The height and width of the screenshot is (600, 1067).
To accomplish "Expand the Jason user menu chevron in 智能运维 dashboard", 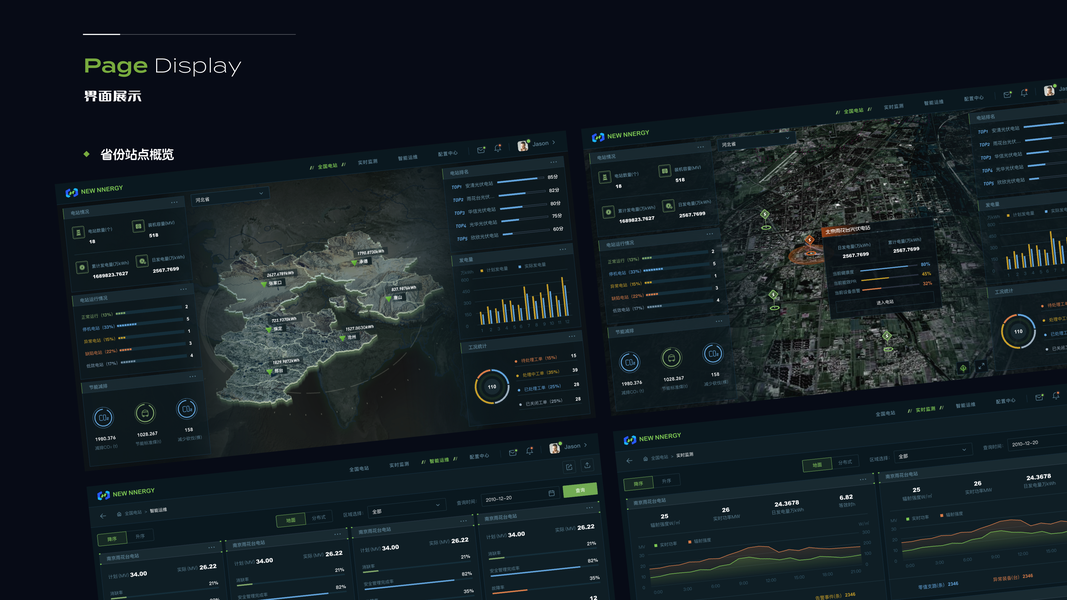I will click(x=585, y=445).
